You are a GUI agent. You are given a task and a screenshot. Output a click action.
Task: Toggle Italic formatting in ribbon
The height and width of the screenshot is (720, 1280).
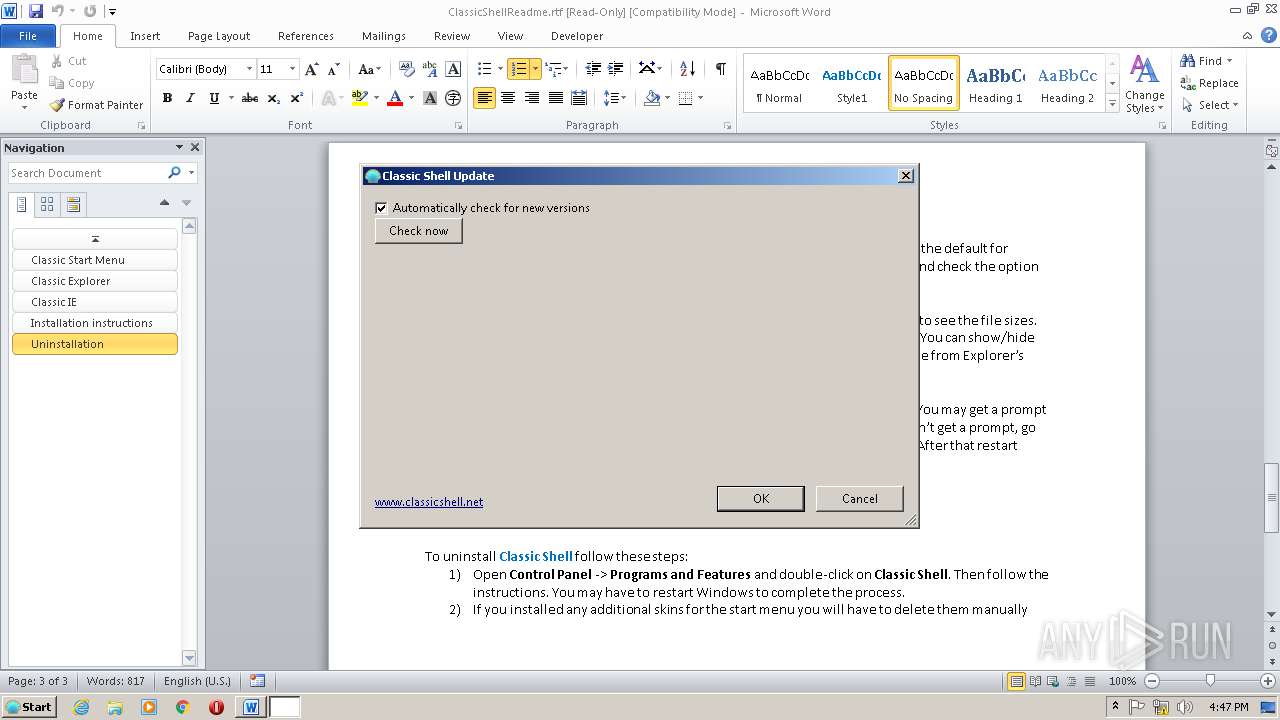[190, 98]
